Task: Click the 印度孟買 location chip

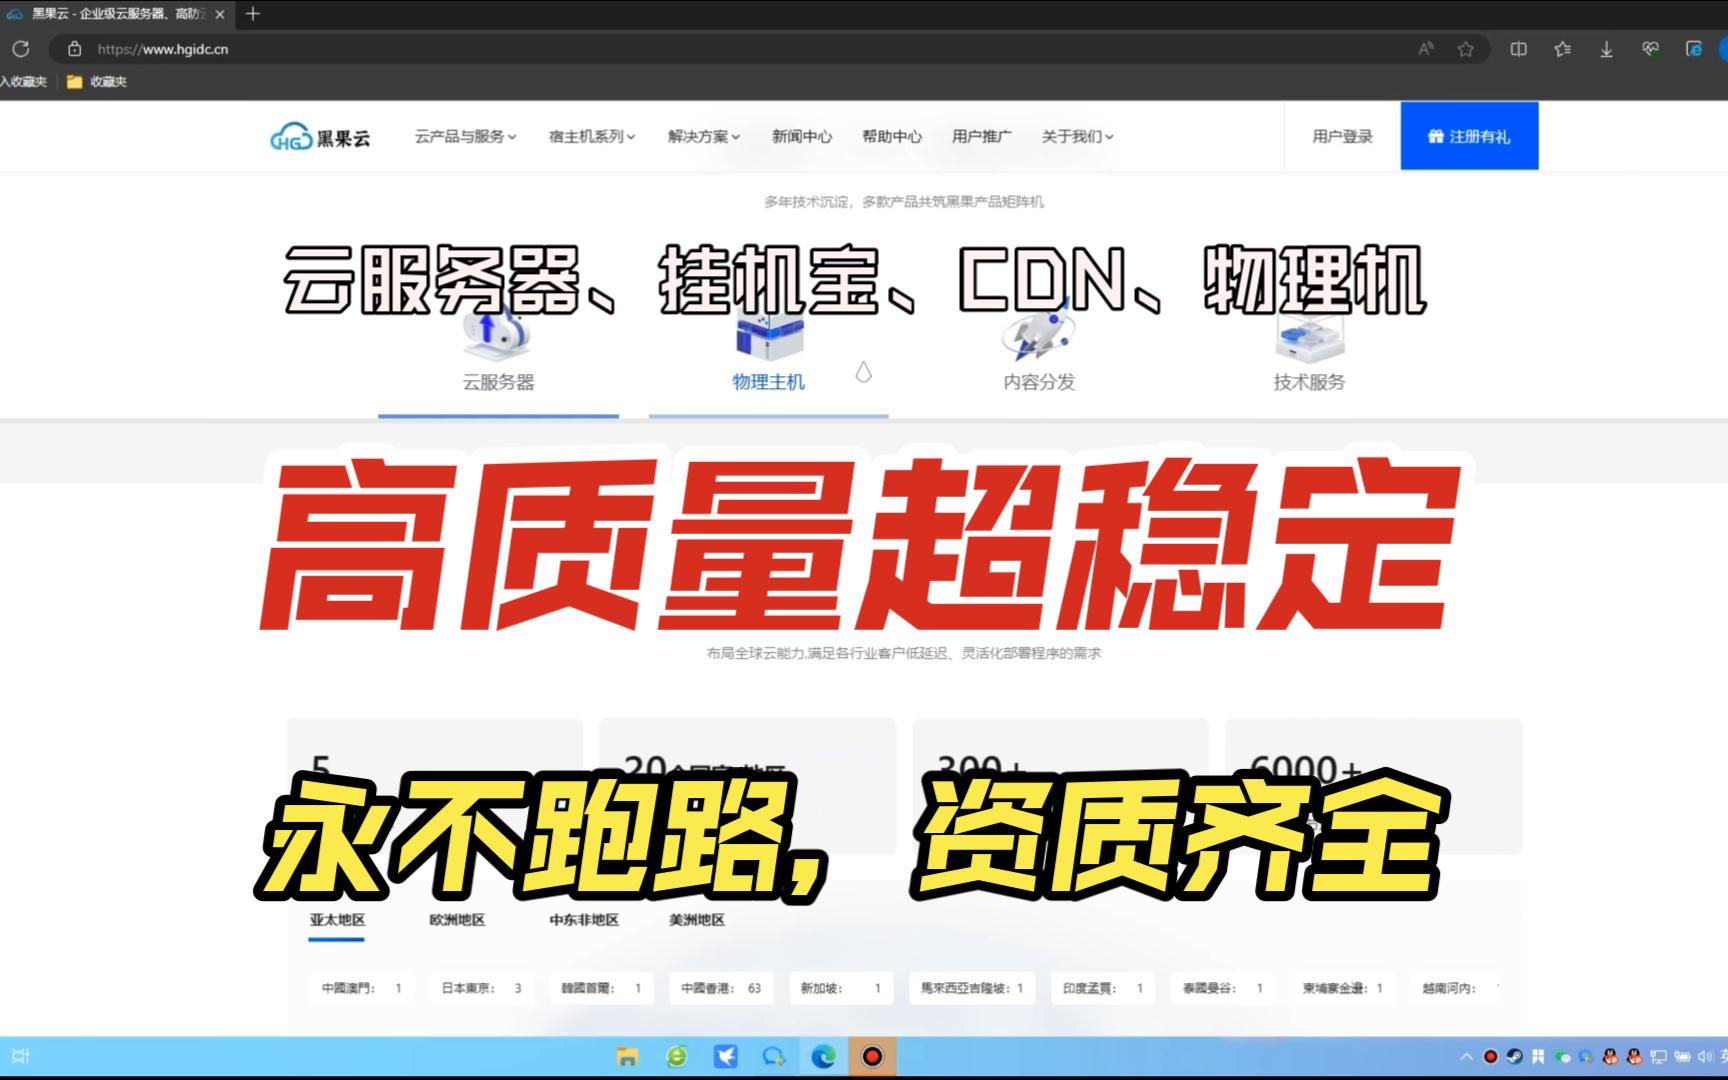Action: click(1103, 988)
